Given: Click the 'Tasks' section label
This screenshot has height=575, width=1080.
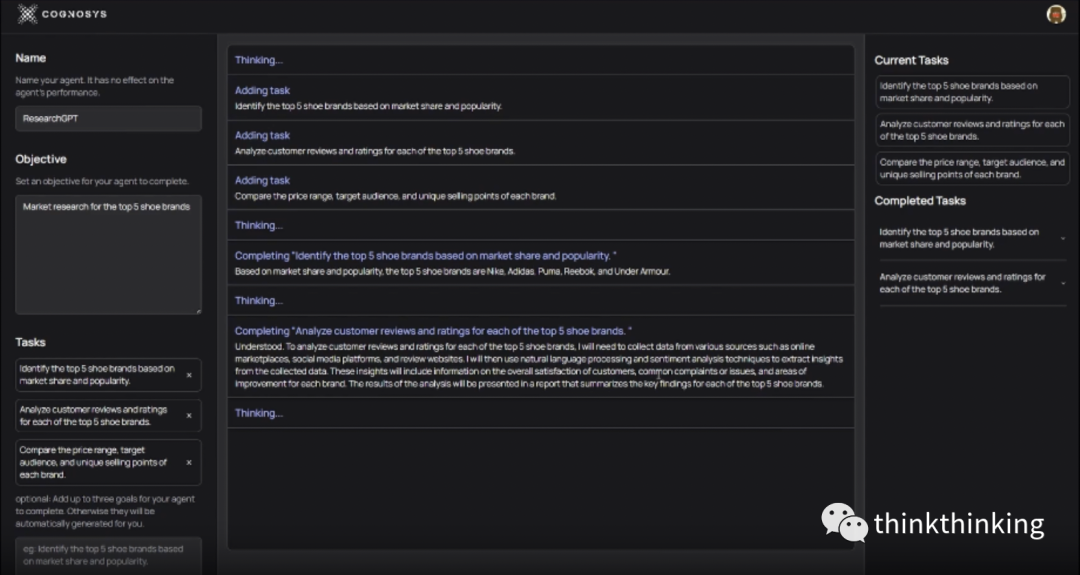Looking at the screenshot, I should click(30, 342).
